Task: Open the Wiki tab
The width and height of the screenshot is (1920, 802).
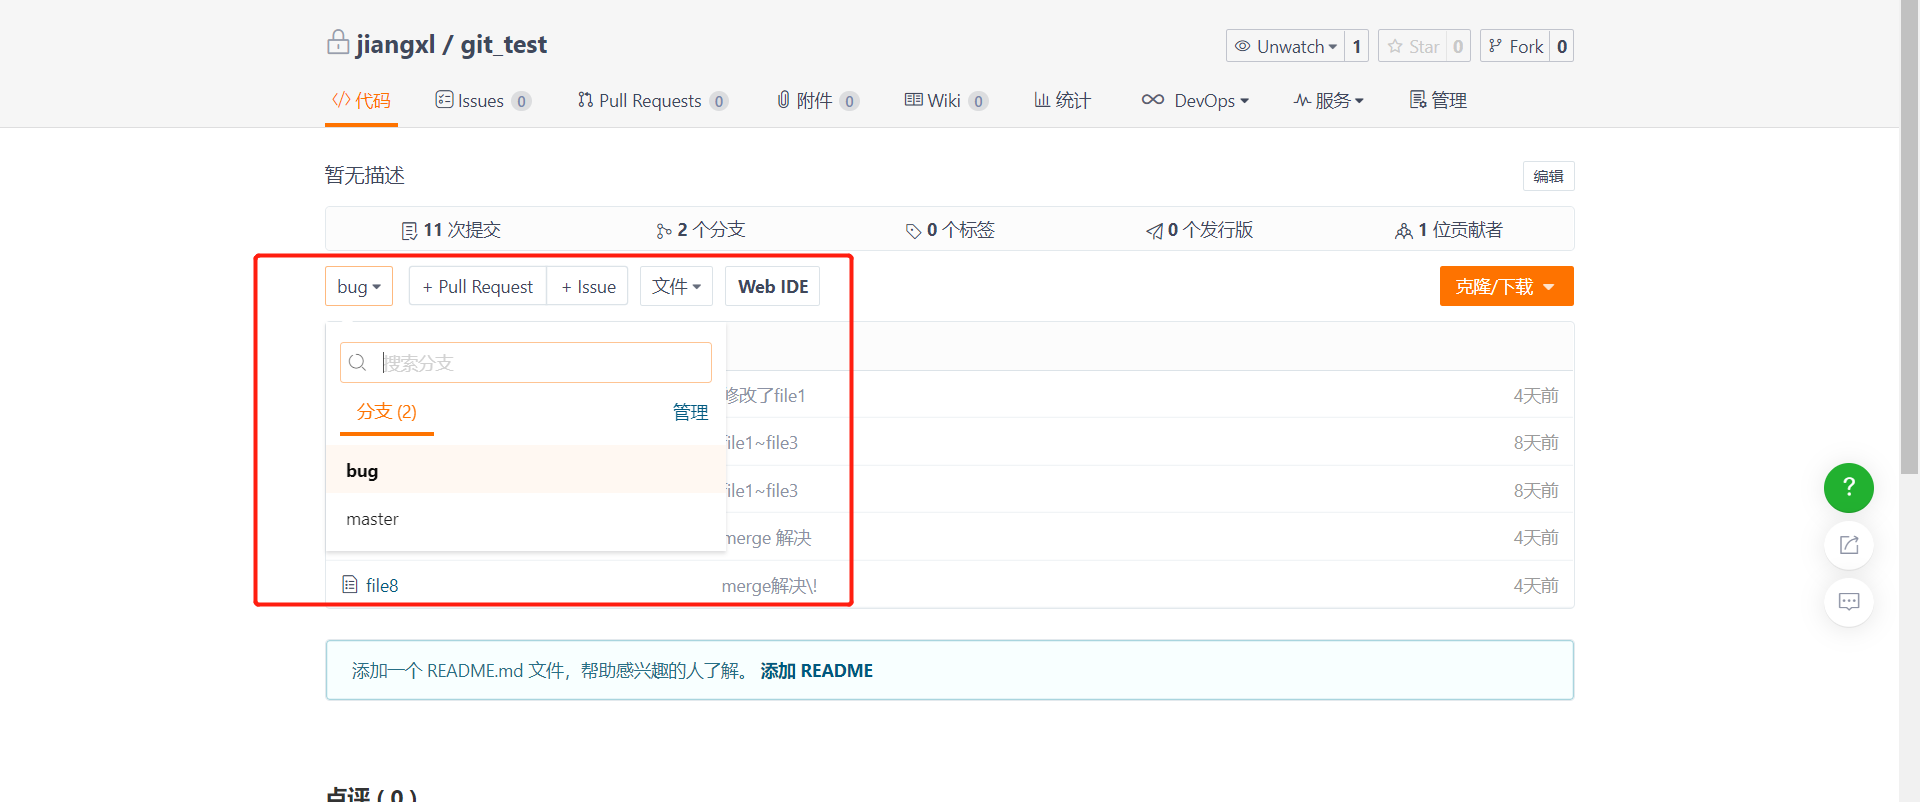Action: click(946, 100)
